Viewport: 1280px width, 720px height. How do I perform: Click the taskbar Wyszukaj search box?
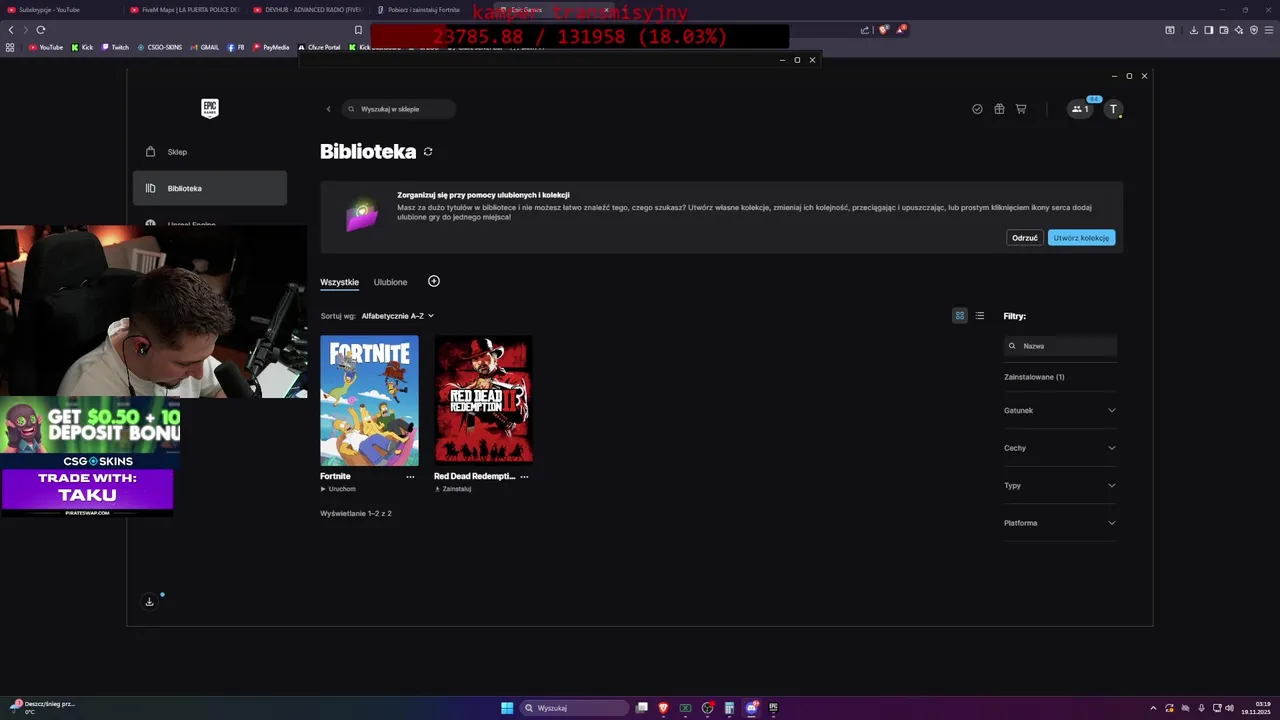pyautogui.click(x=573, y=708)
